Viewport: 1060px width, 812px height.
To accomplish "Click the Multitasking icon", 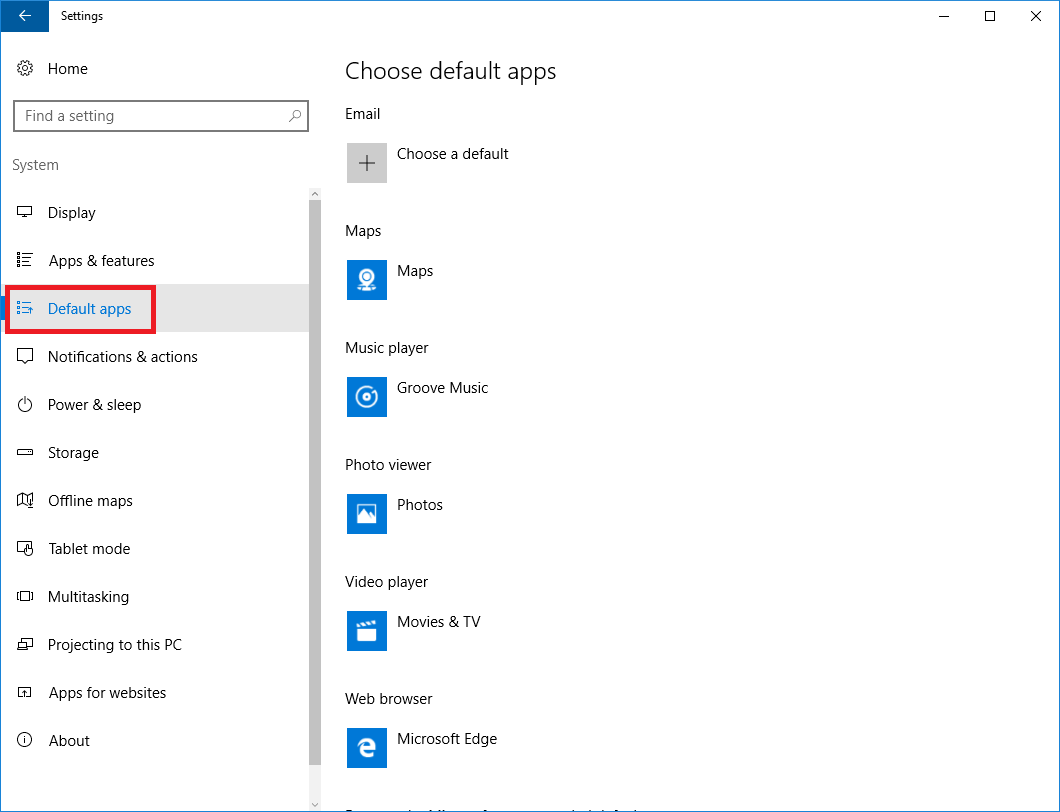I will [25, 596].
